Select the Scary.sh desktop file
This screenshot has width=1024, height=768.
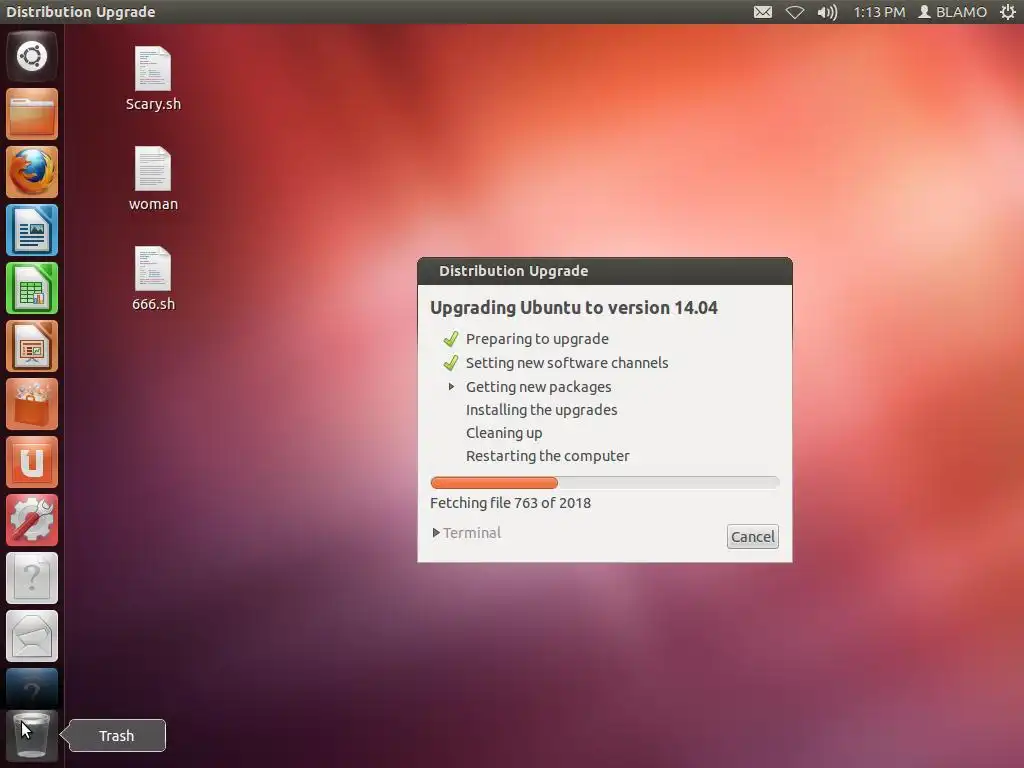point(153,79)
